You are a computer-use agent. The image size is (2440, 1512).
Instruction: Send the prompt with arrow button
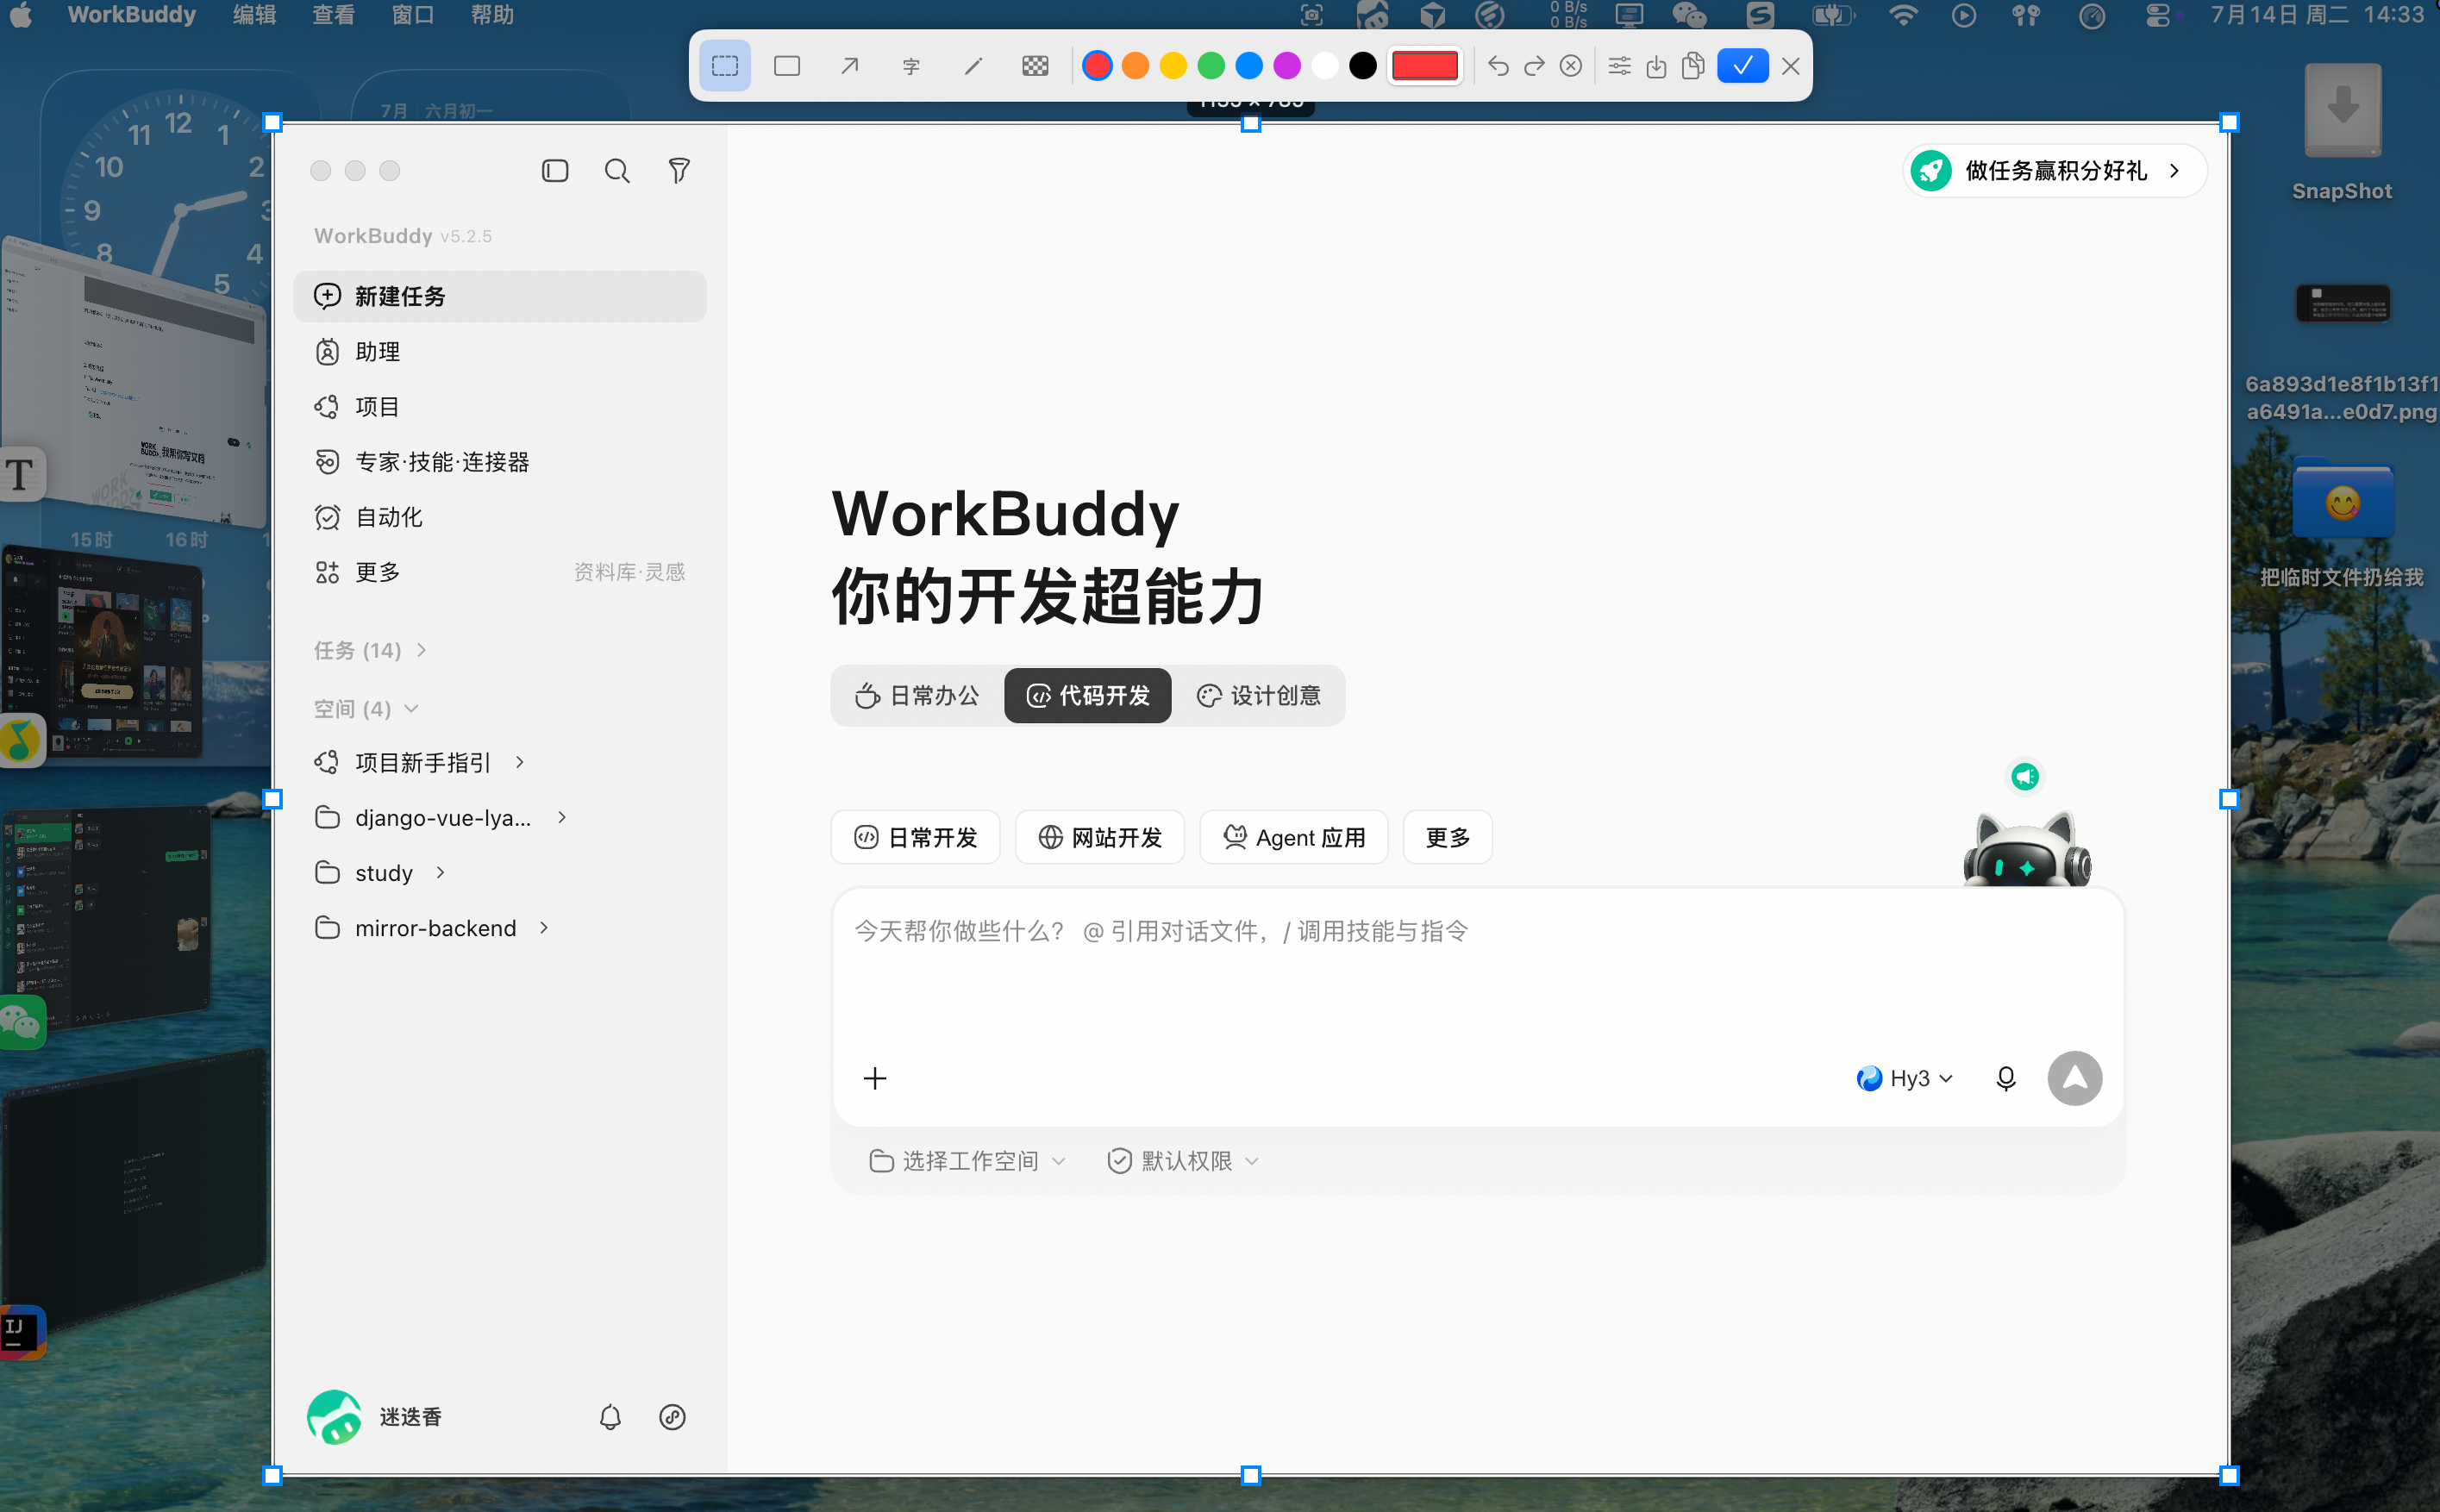click(2074, 1078)
